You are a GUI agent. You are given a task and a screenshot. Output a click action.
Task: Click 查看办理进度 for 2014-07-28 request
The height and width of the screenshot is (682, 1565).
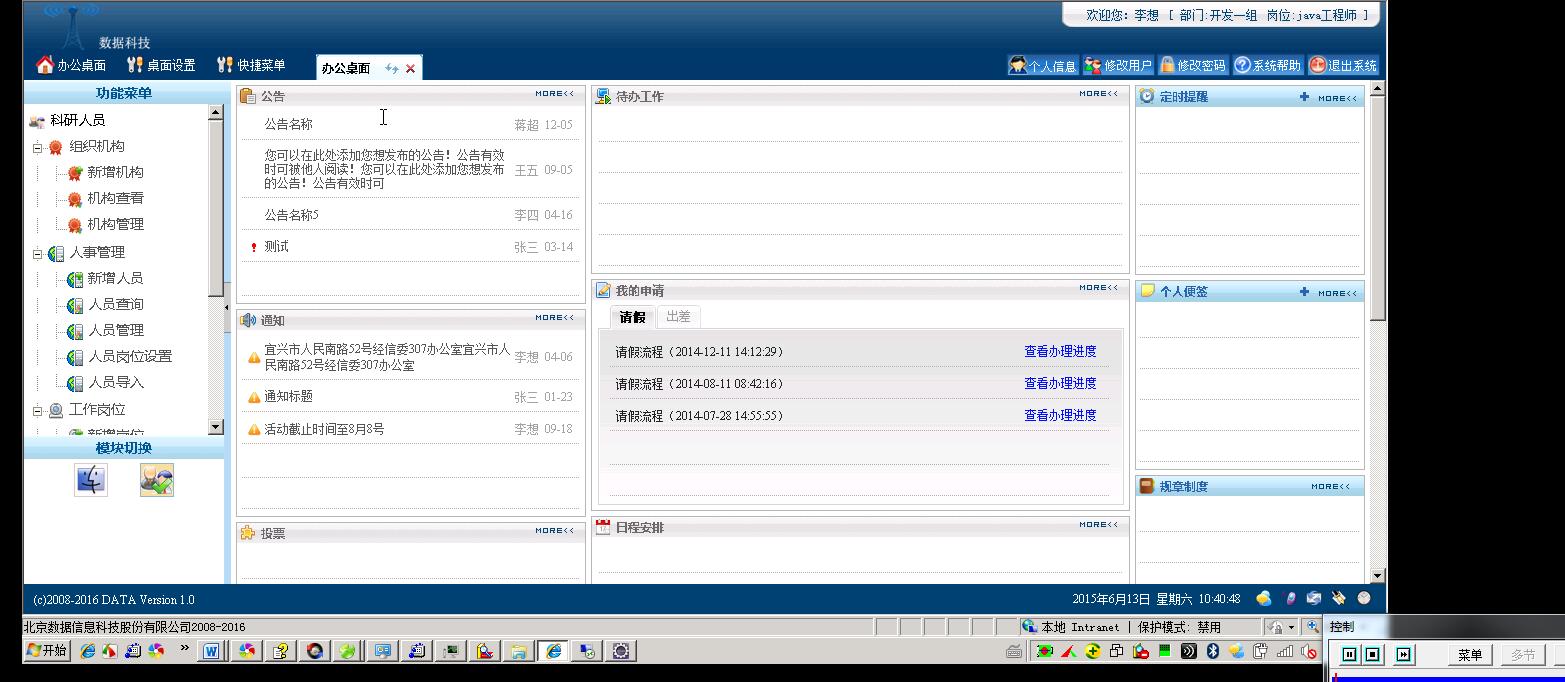pyautogui.click(x=1060, y=416)
